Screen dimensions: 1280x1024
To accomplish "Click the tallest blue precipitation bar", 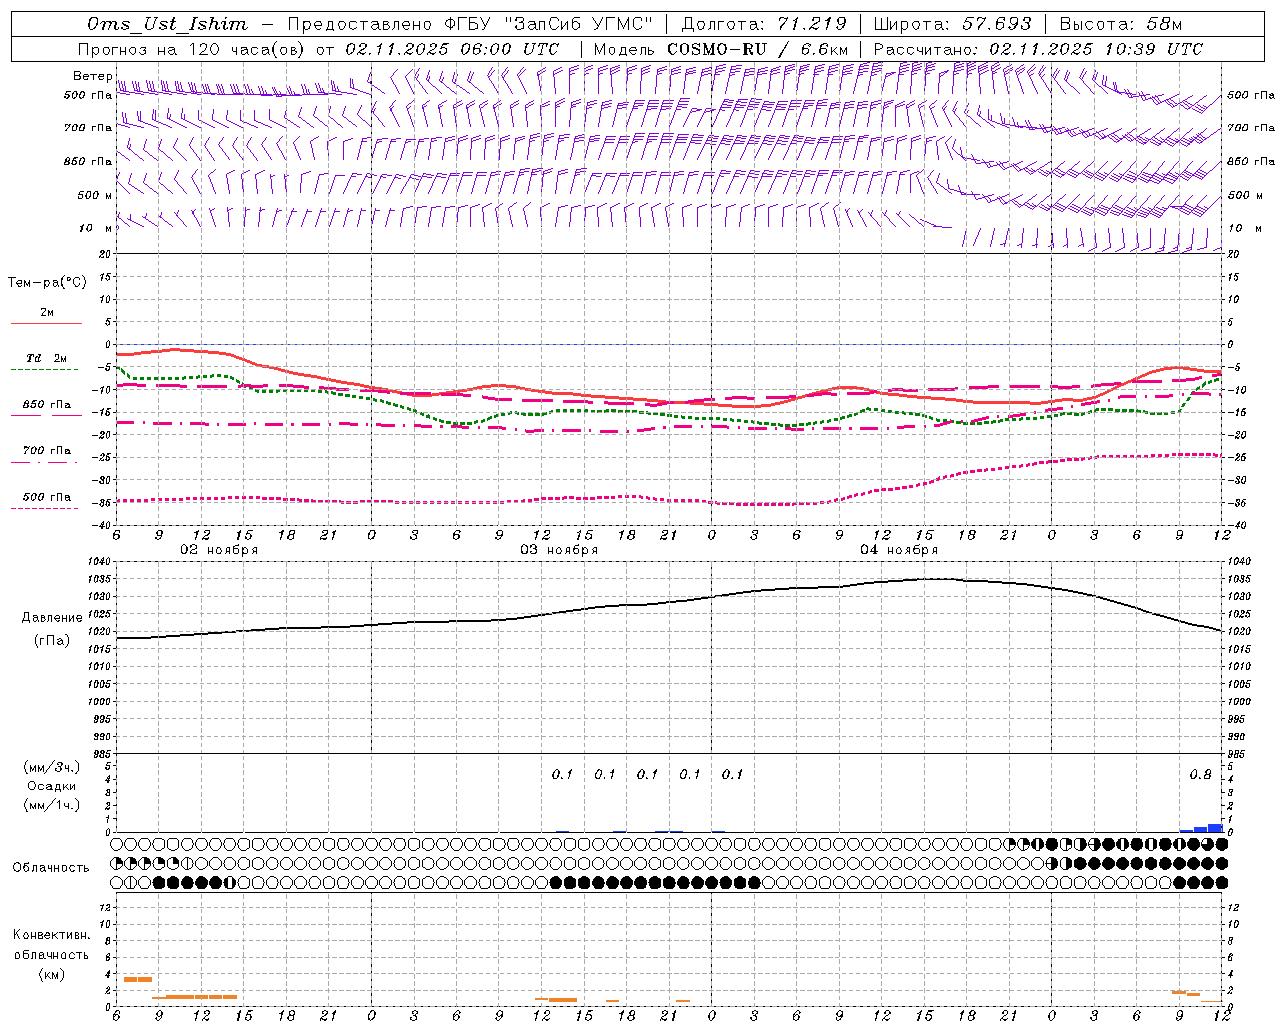I will click(1215, 828).
